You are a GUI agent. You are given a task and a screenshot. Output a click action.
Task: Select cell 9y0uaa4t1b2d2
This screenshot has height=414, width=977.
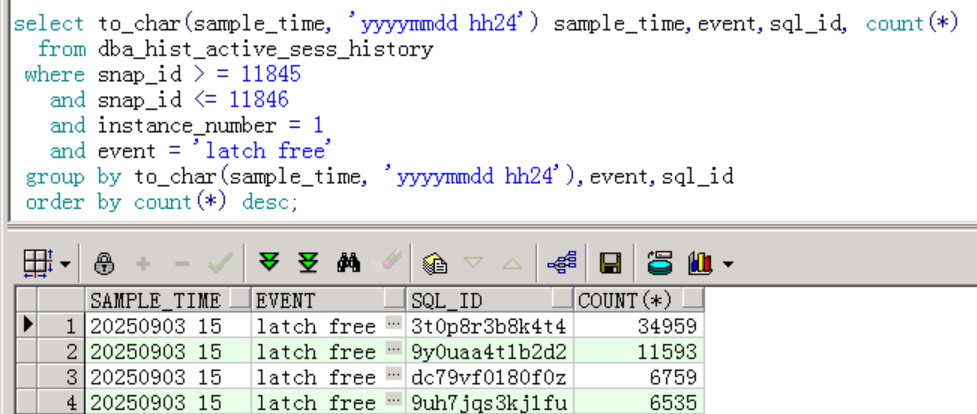(x=490, y=351)
